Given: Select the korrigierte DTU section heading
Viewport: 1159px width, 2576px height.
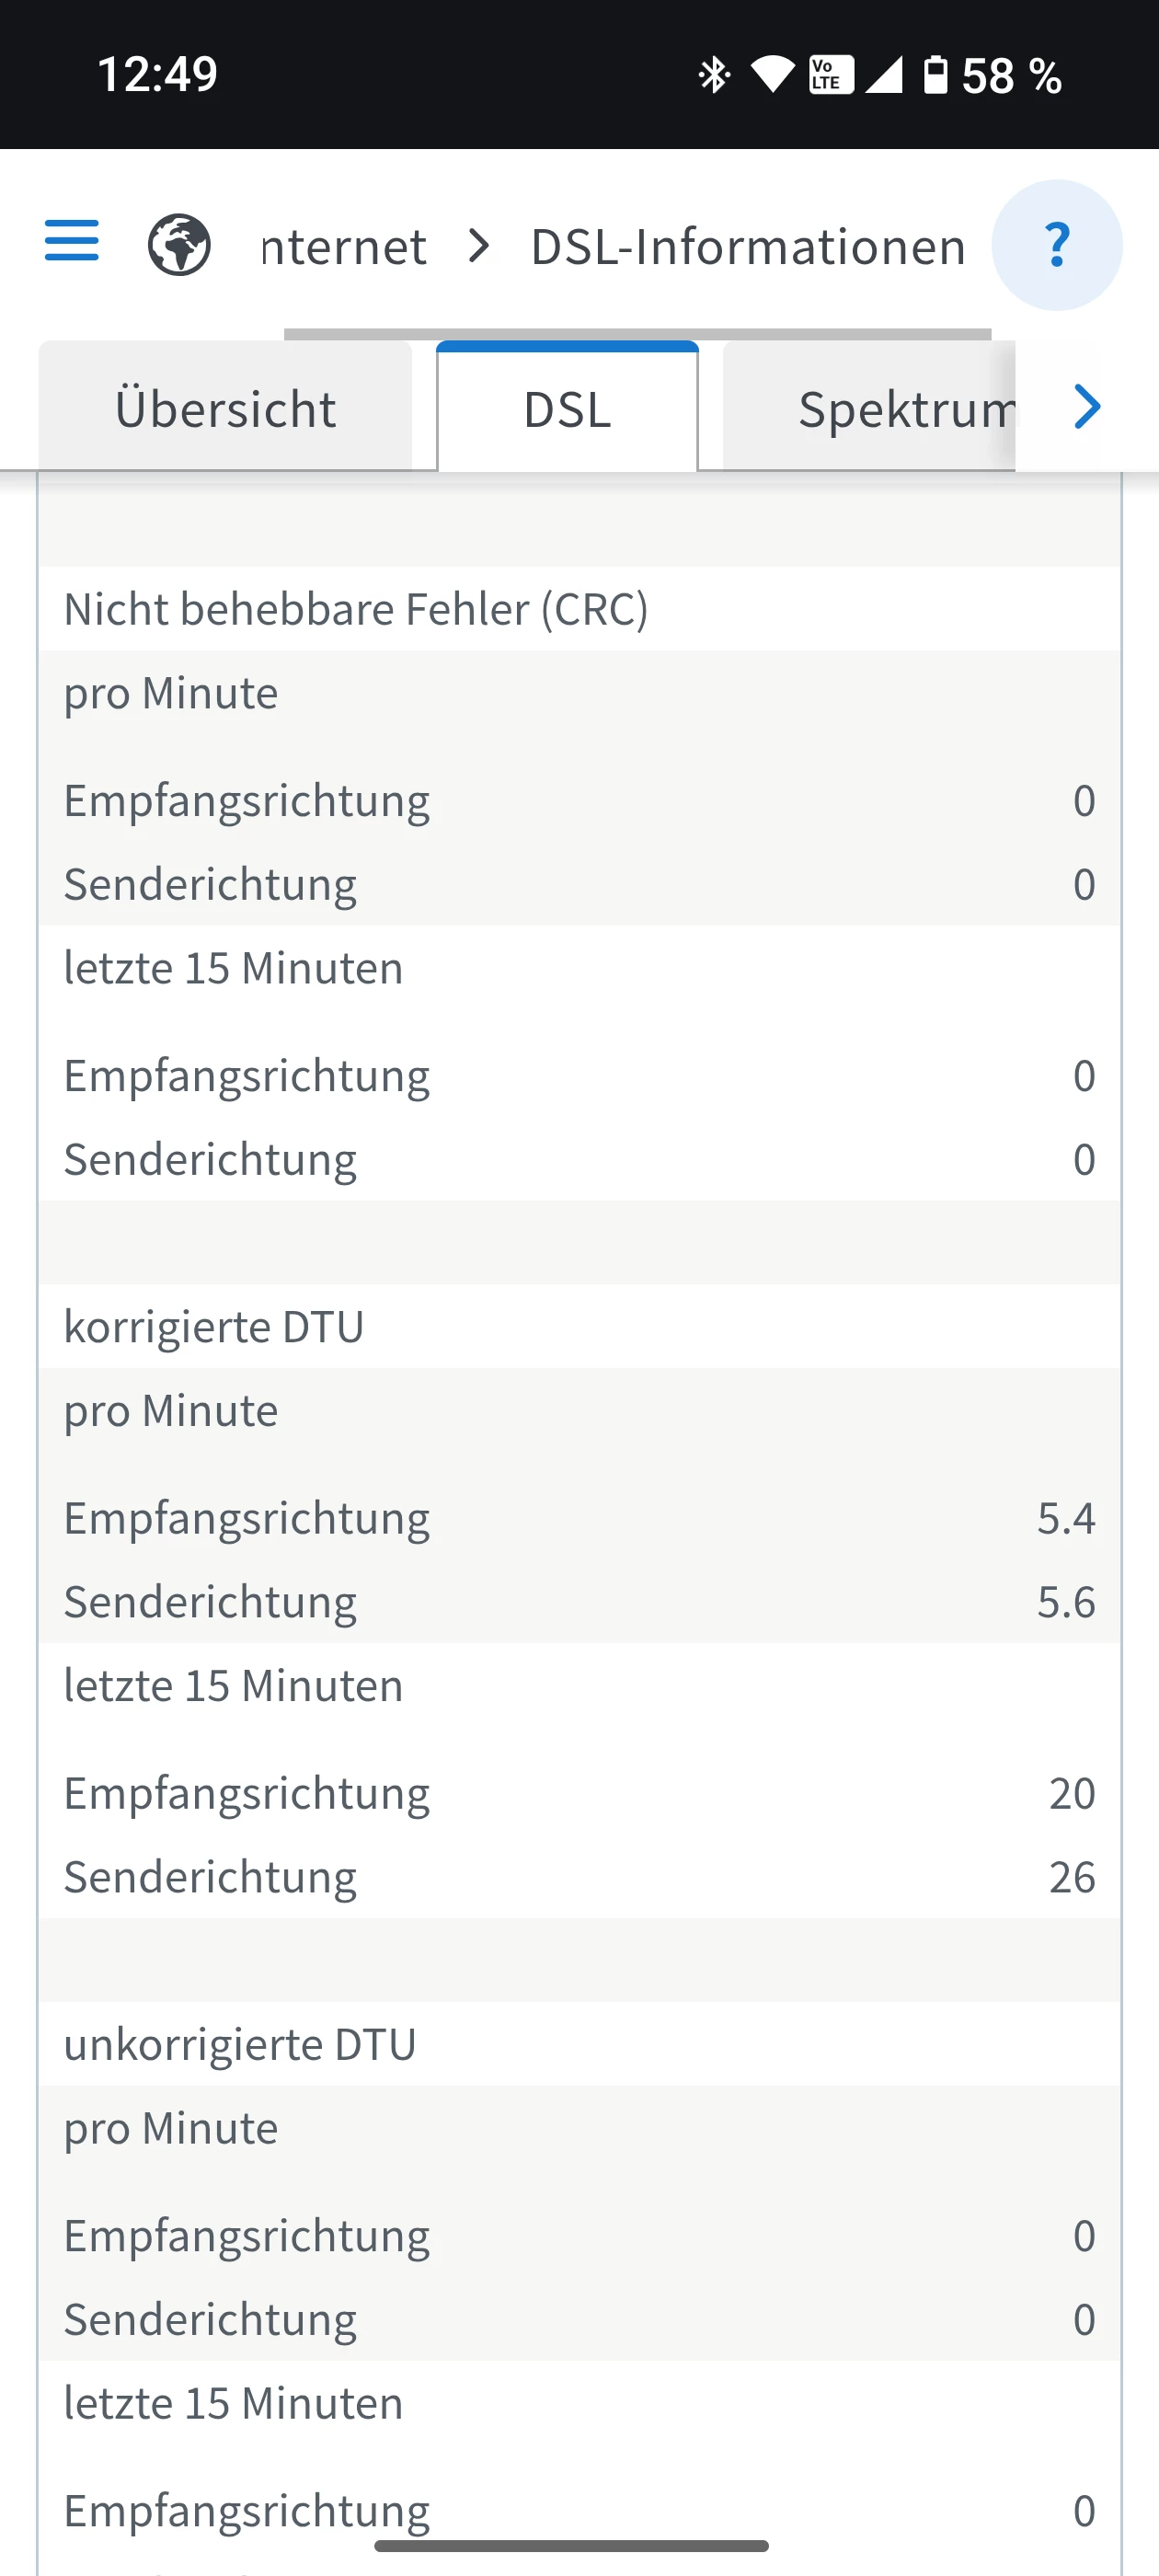Looking at the screenshot, I should (x=214, y=1327).
